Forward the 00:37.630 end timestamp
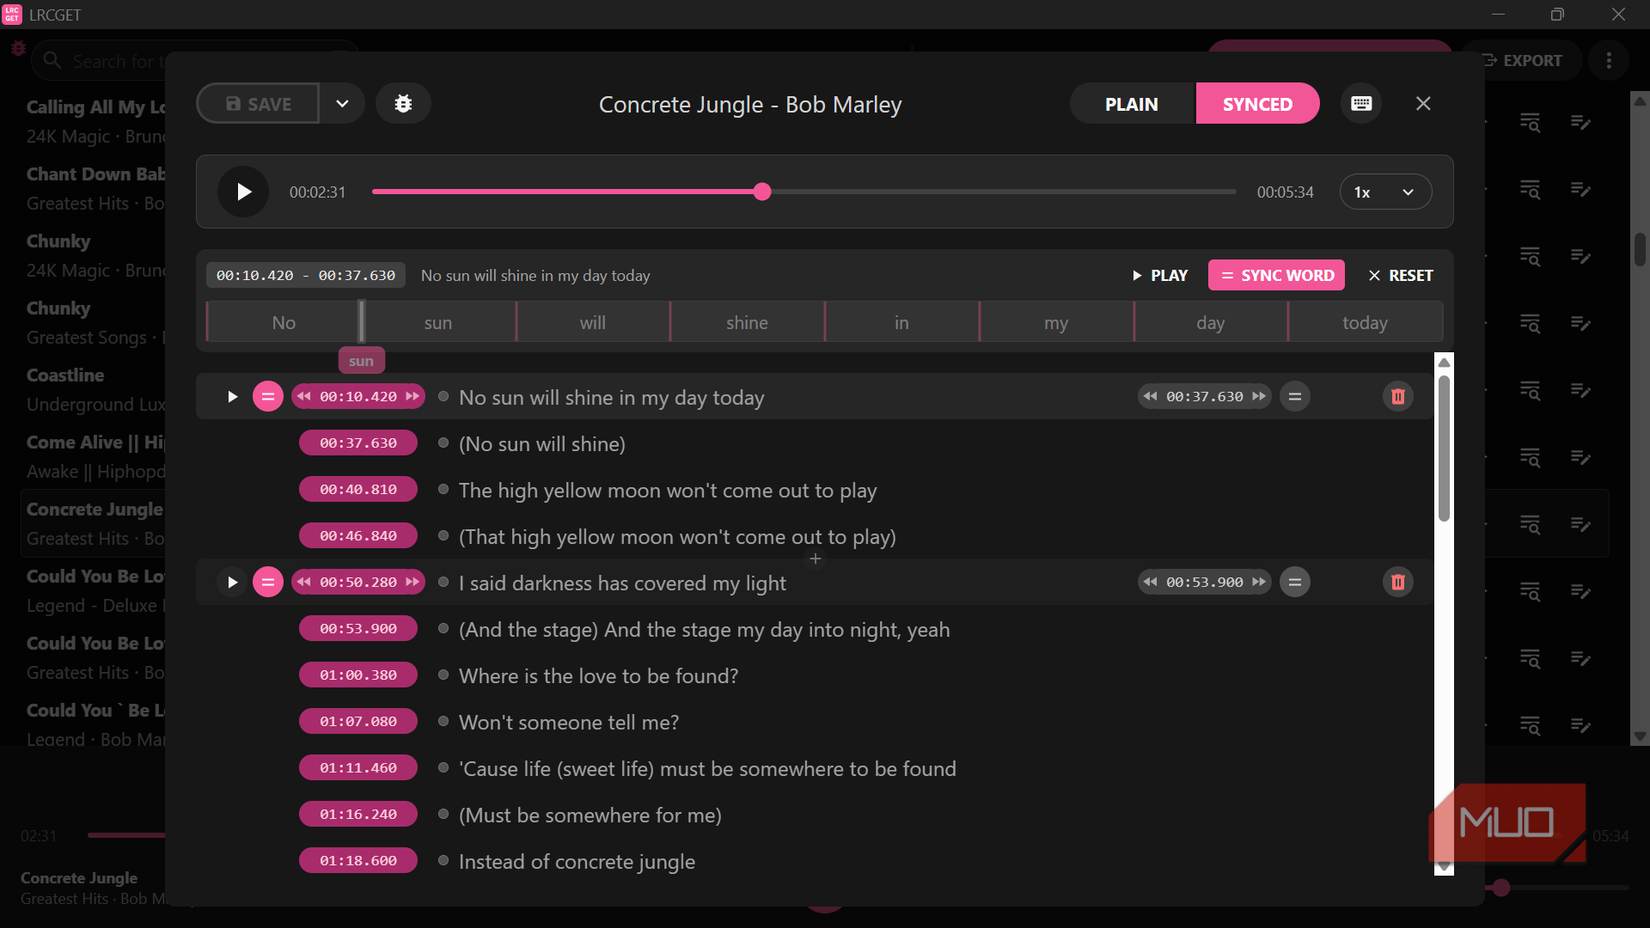Image resolution: width=1650 pixels, height=928 pixels. tap(1259, 397)
